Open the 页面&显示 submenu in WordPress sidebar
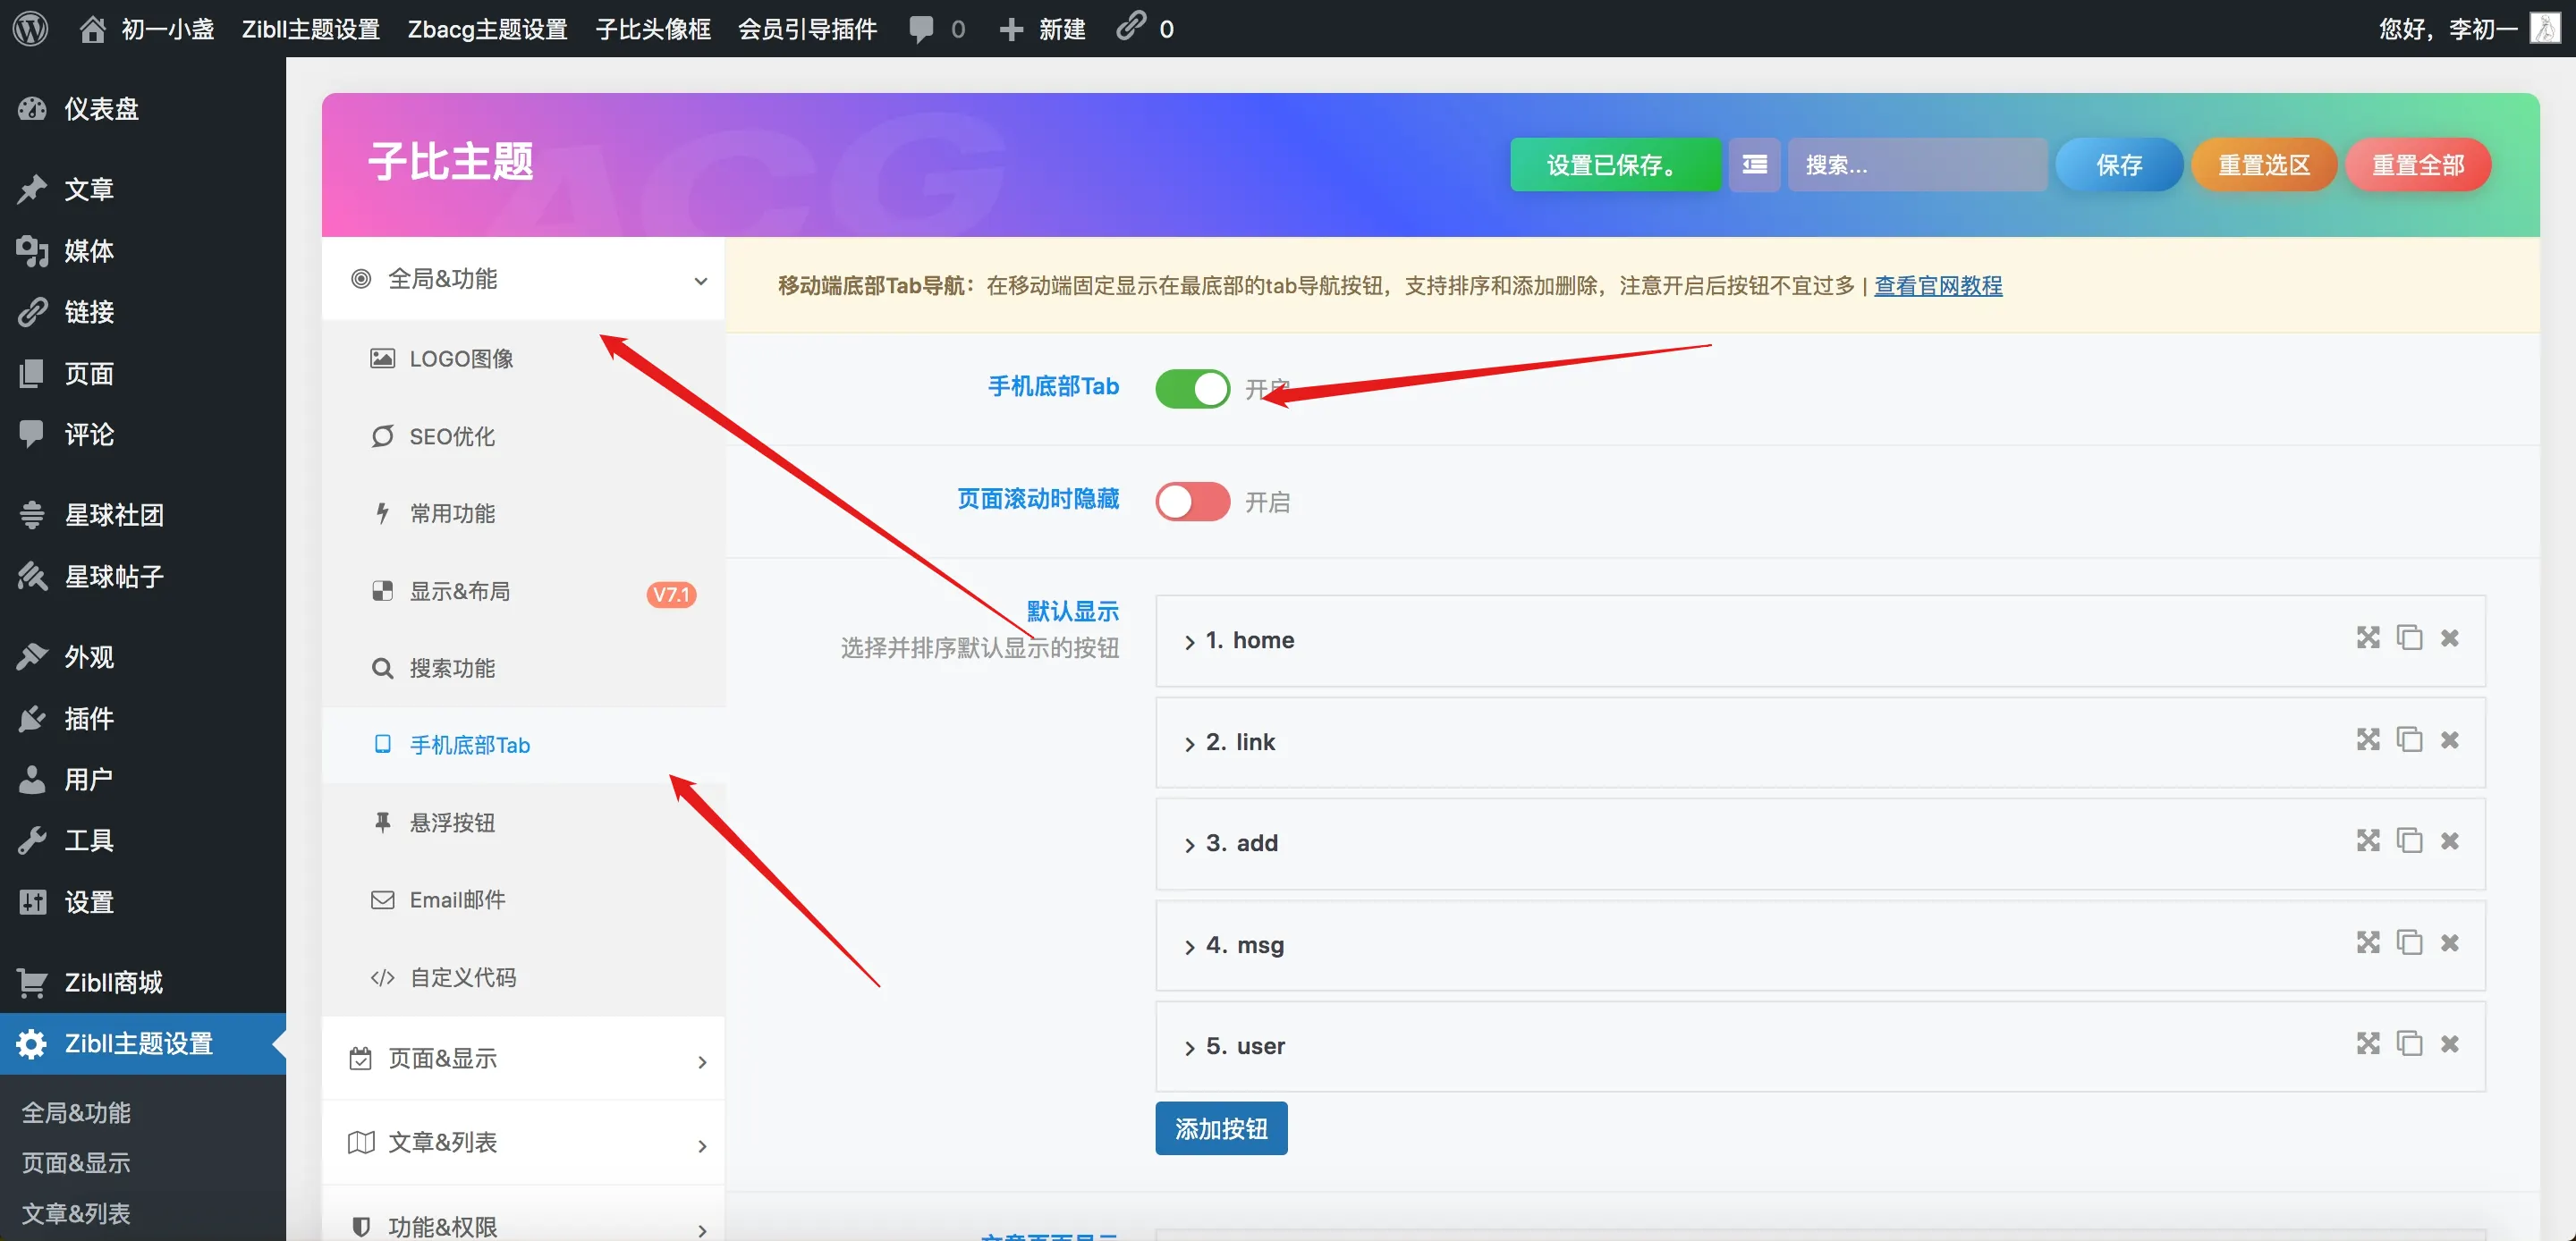The height and width of the screenshot is (1241, 2576). [x=76, y=1163]
